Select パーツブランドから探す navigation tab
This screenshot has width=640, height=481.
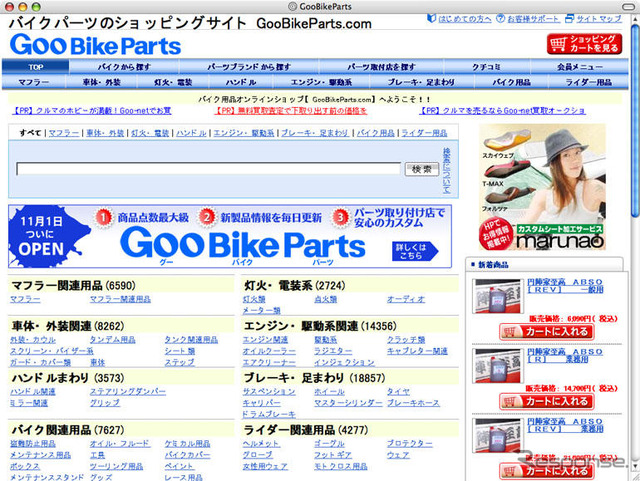pyautogui.click(x=249, y=67)
